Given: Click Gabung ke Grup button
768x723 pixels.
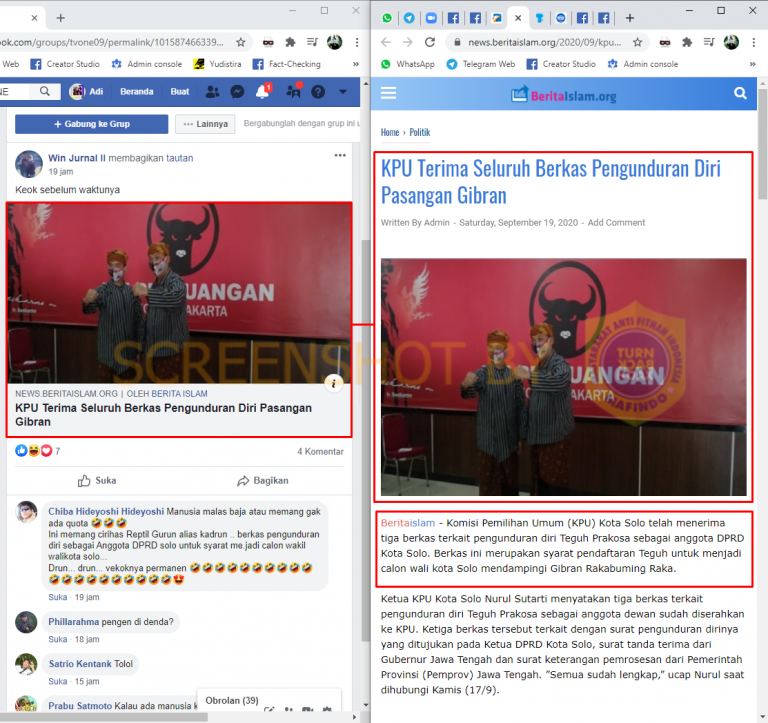Looking at the screenshot, I should [92, 124].
